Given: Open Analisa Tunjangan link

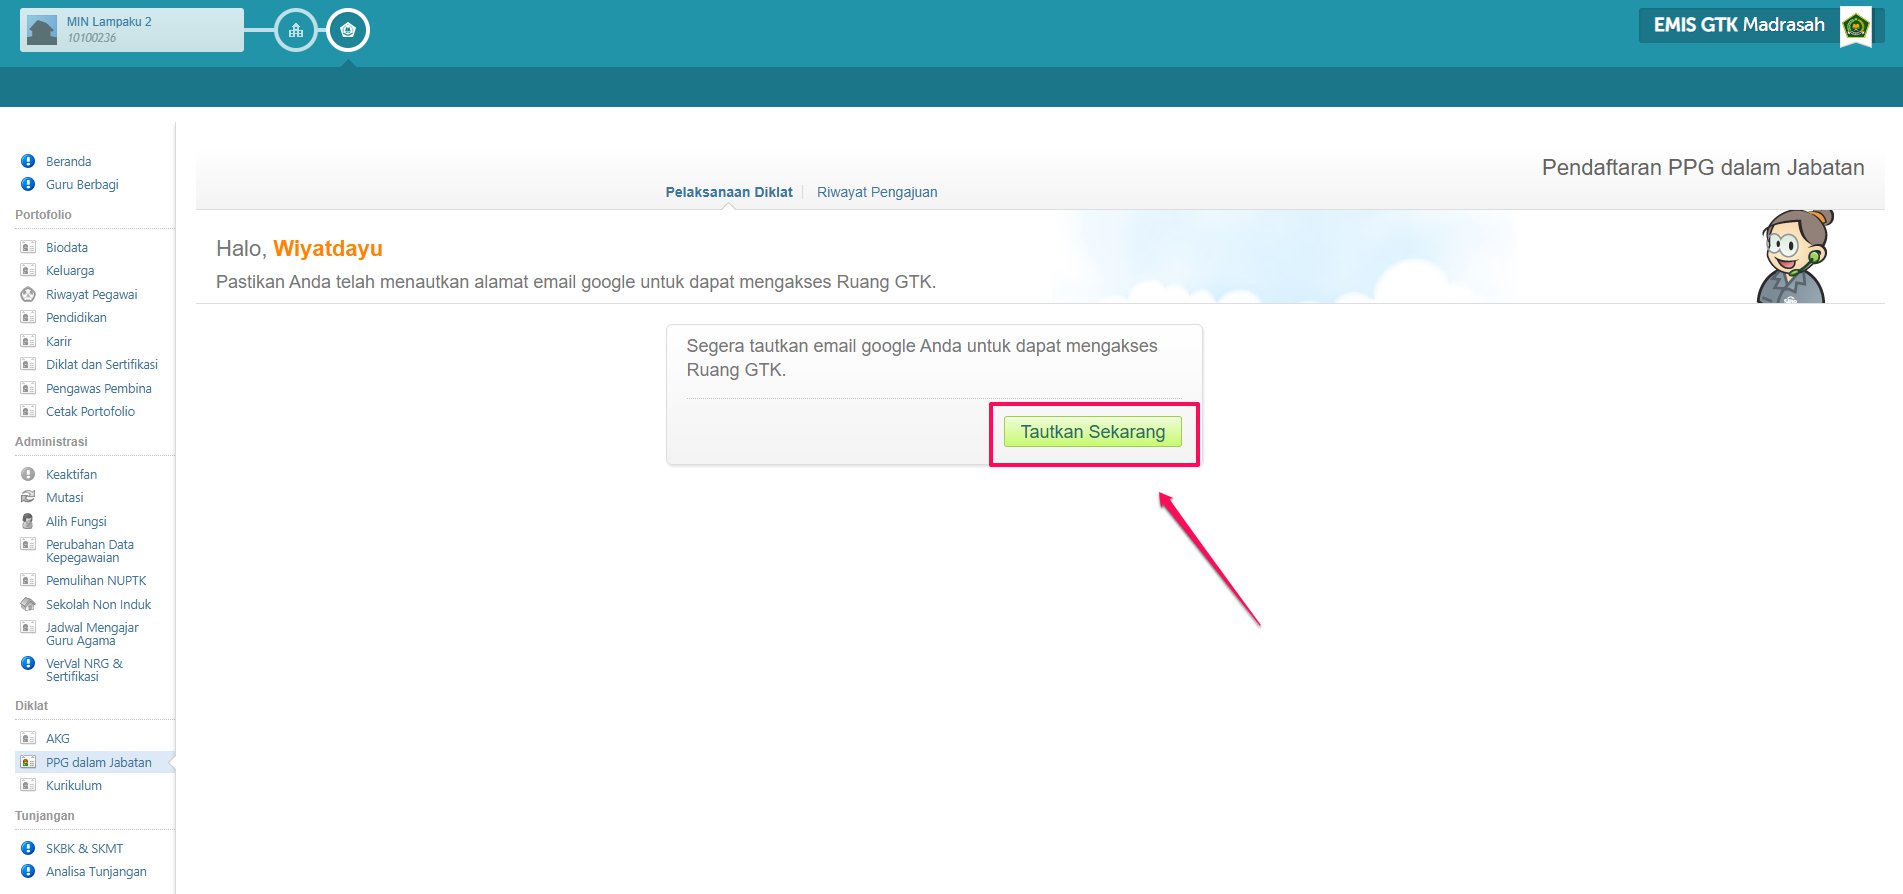Looking at the screenshot, I should point(96,871).
